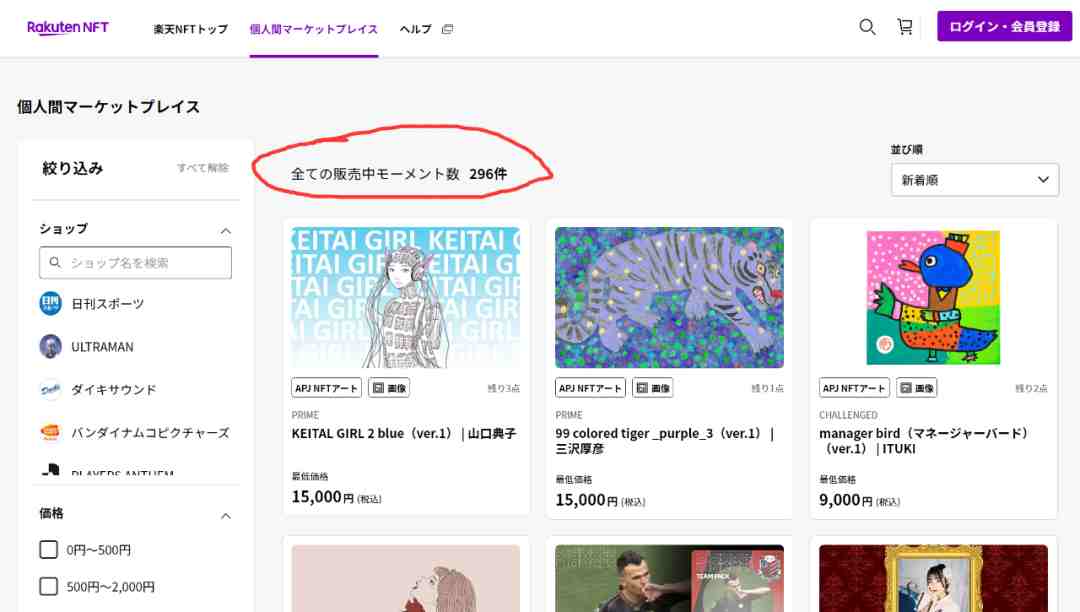The image size is (1080, 612).
Task: Click the external link icon beside ヘルプ
Action: [448, 29]
